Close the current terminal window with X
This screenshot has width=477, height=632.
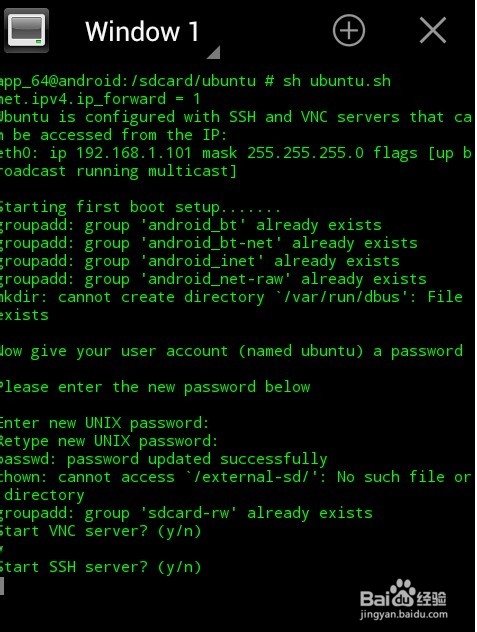pos(433,30)
